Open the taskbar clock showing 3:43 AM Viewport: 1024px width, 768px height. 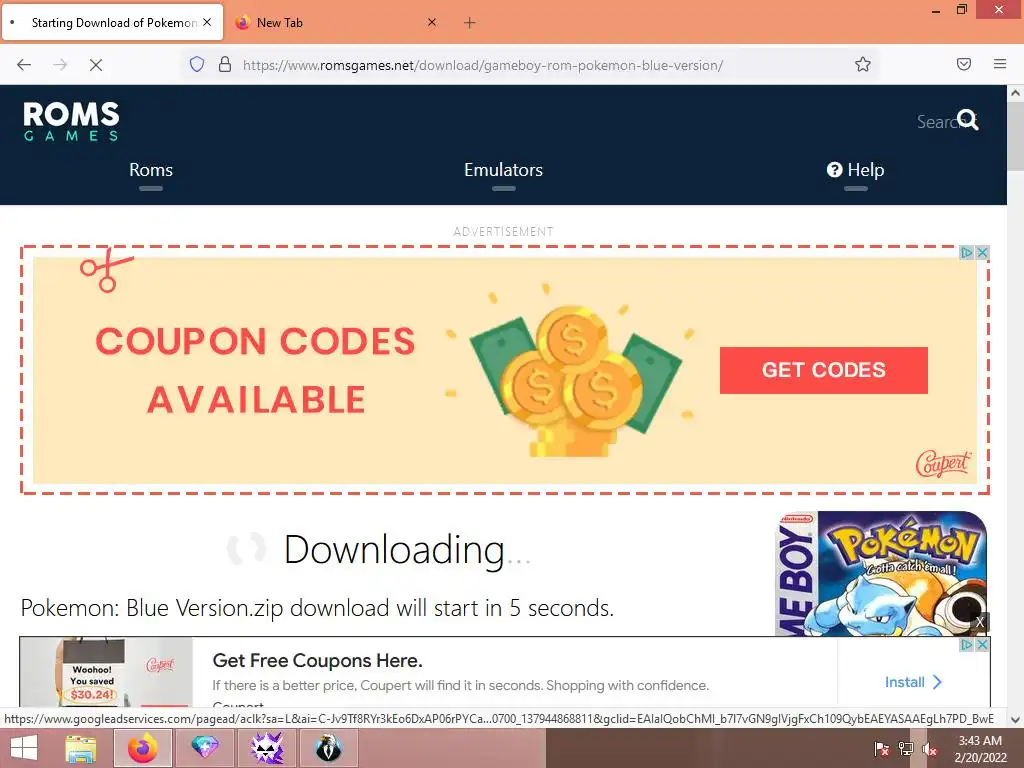tap(980, 748)
